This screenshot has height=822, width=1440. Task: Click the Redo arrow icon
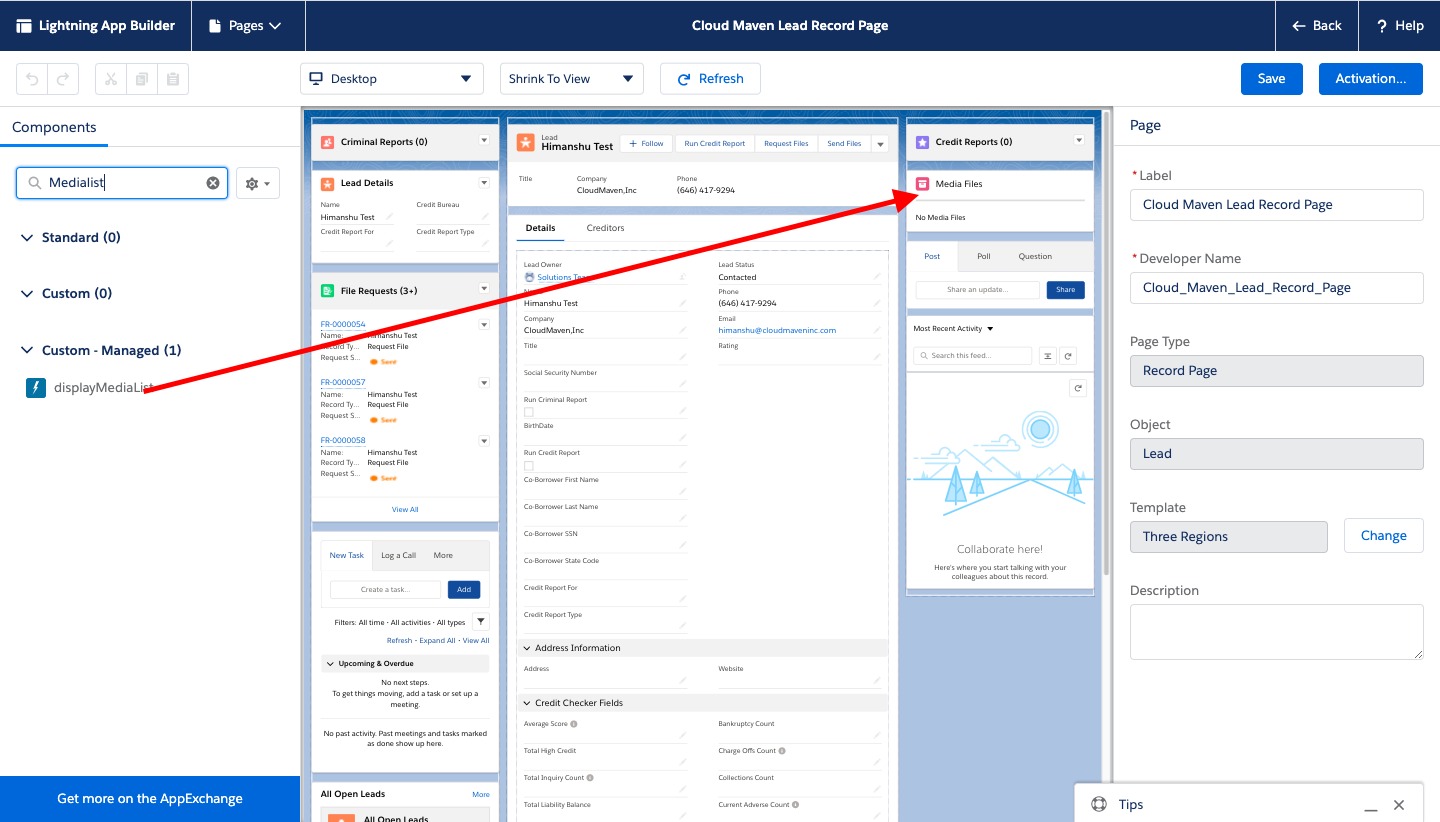click(x=62, y=79)
